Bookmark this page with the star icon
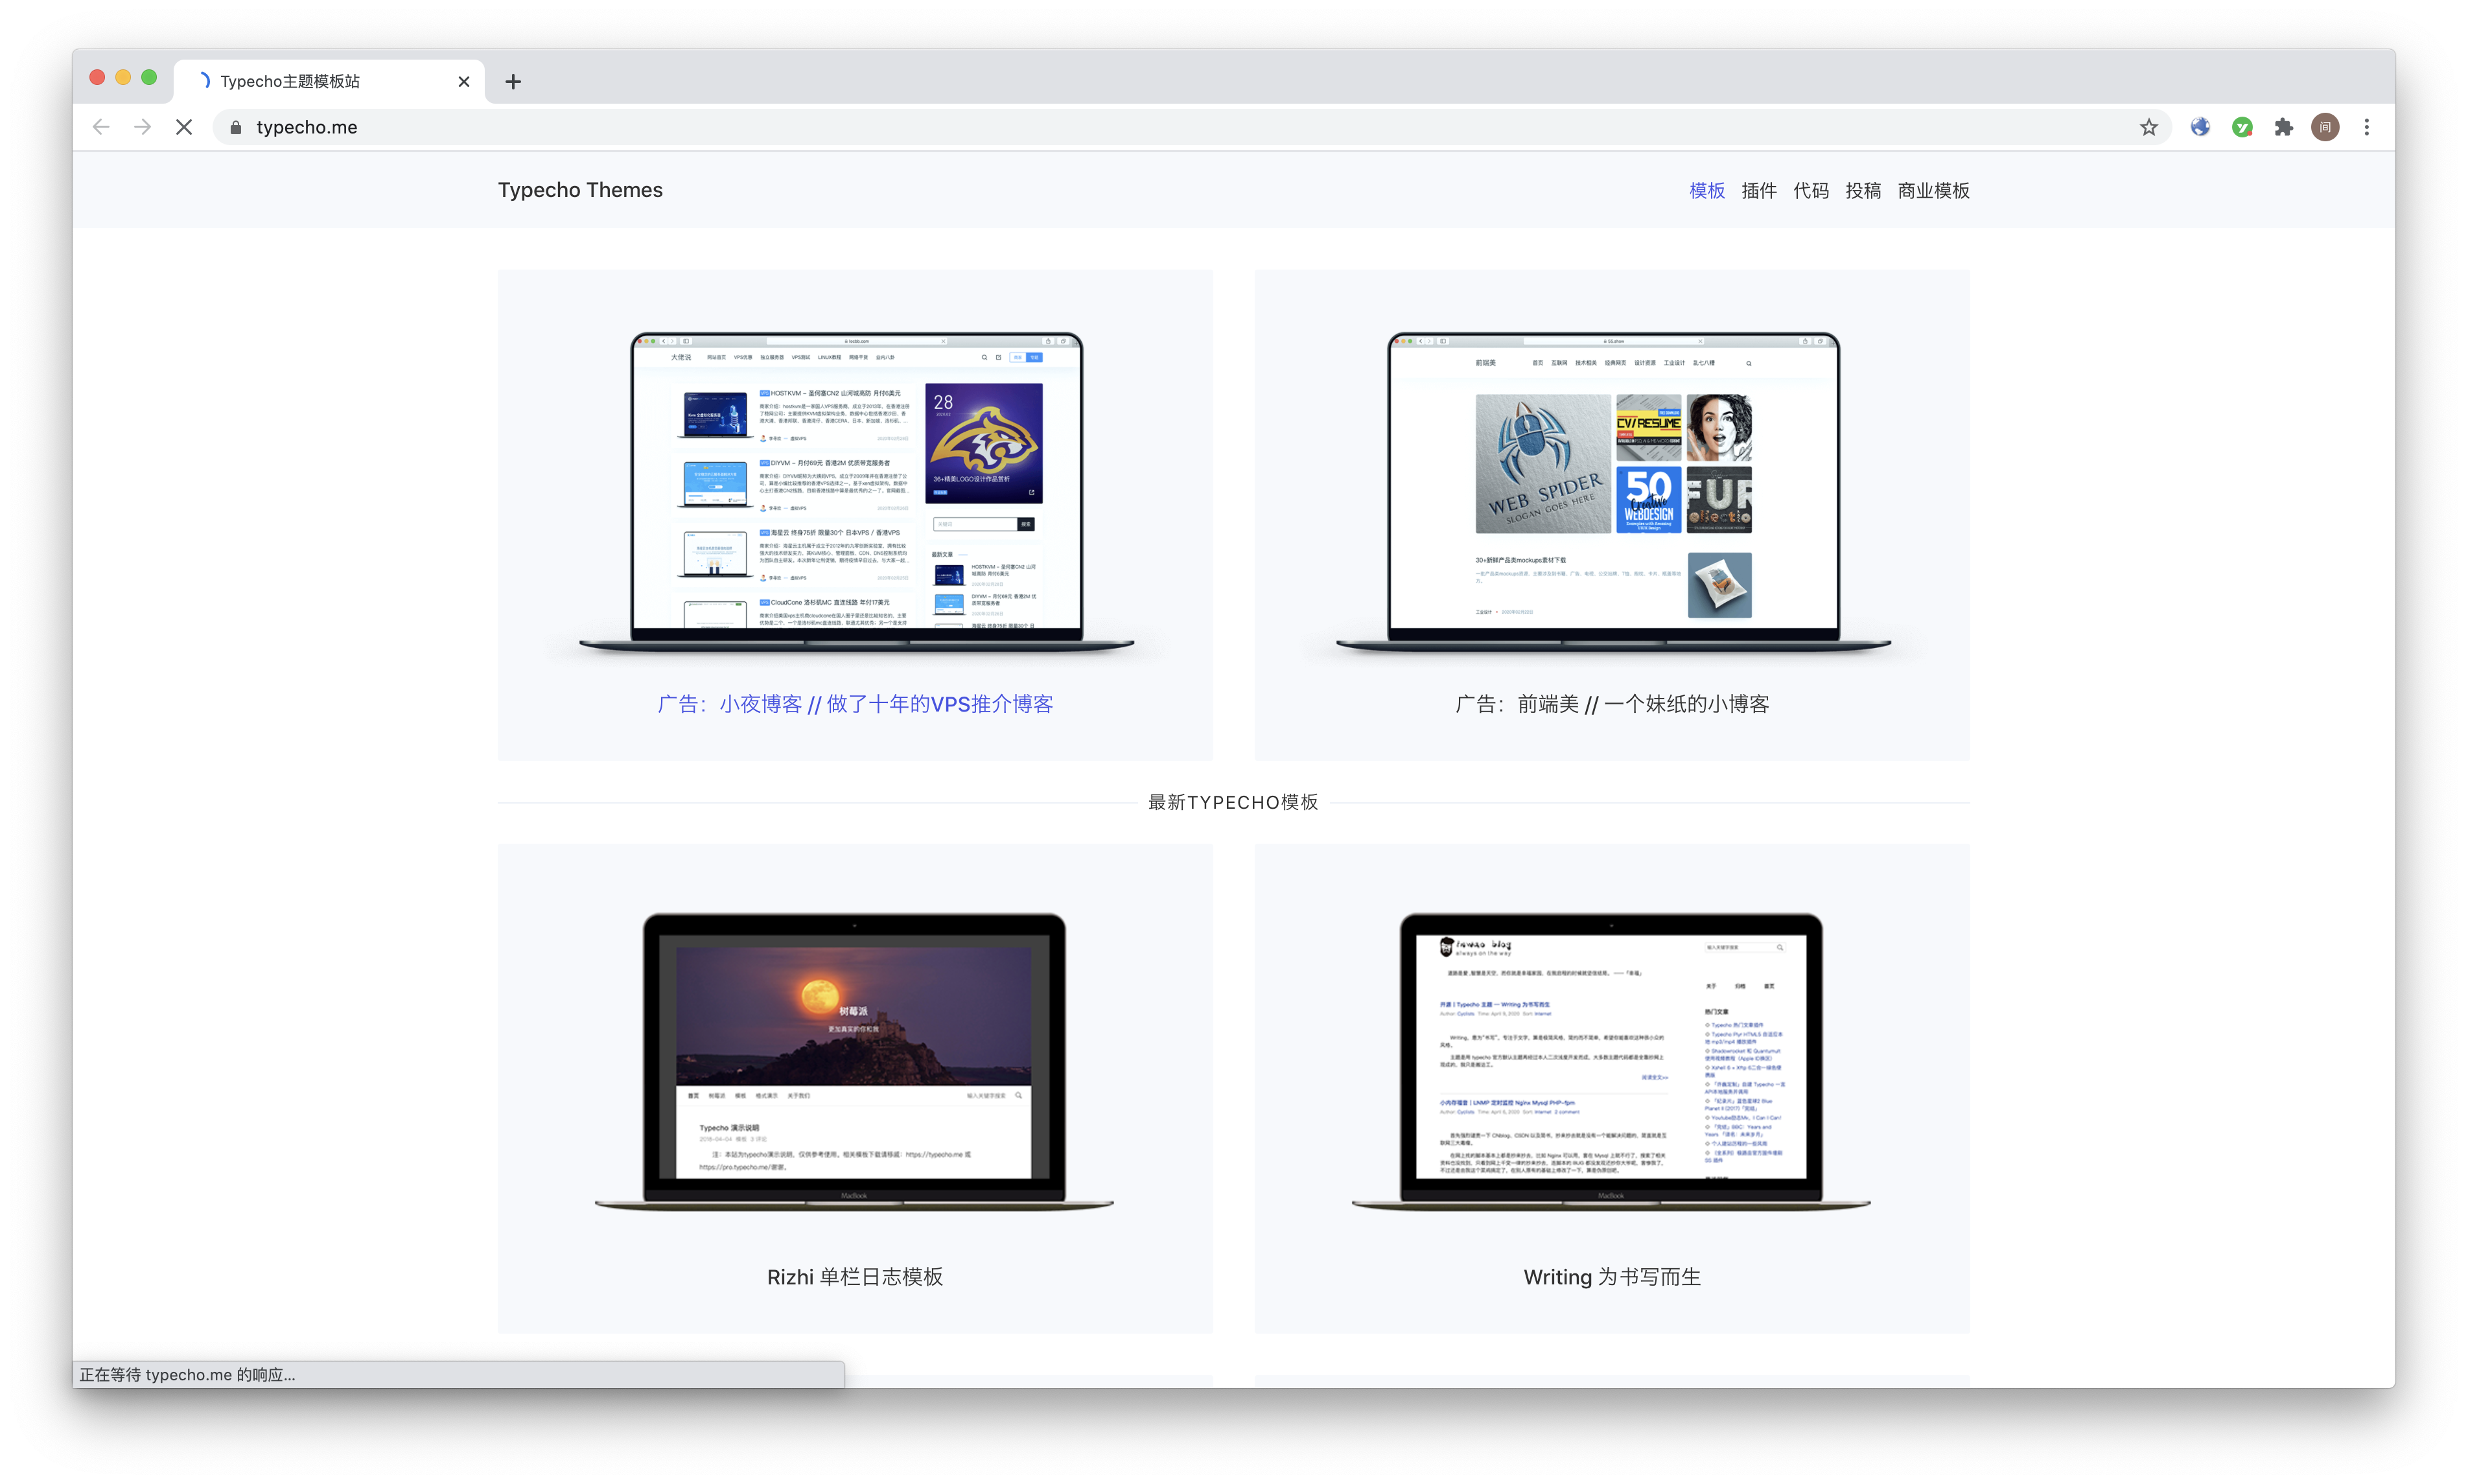This screenshot has width=2468, height=1484. click(x=2149, y=127)
